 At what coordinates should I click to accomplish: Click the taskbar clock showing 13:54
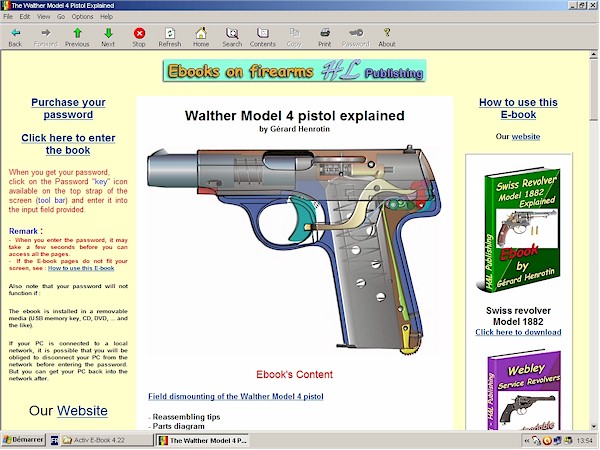click(x=584, y=441)
